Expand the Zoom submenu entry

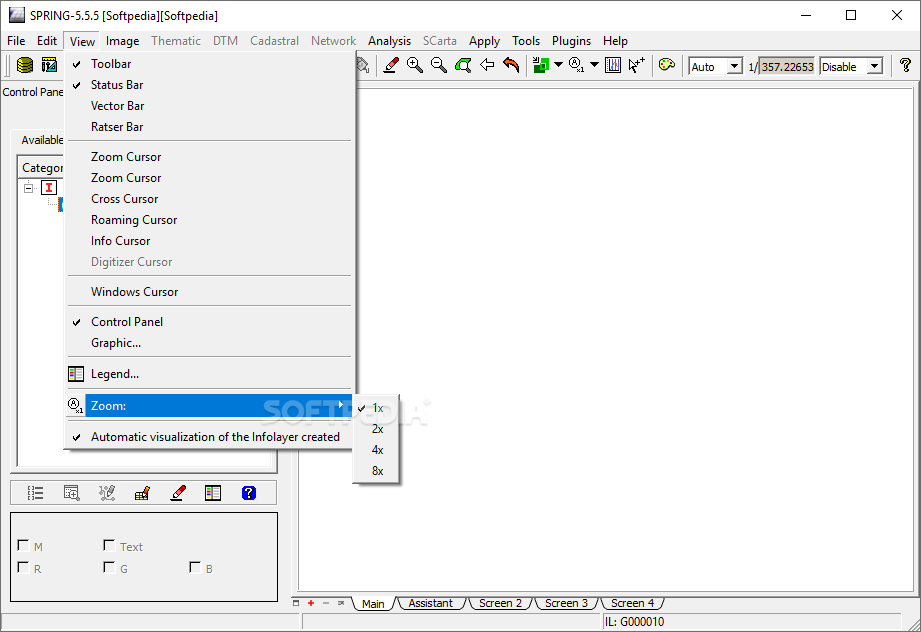tap(209, 406)
